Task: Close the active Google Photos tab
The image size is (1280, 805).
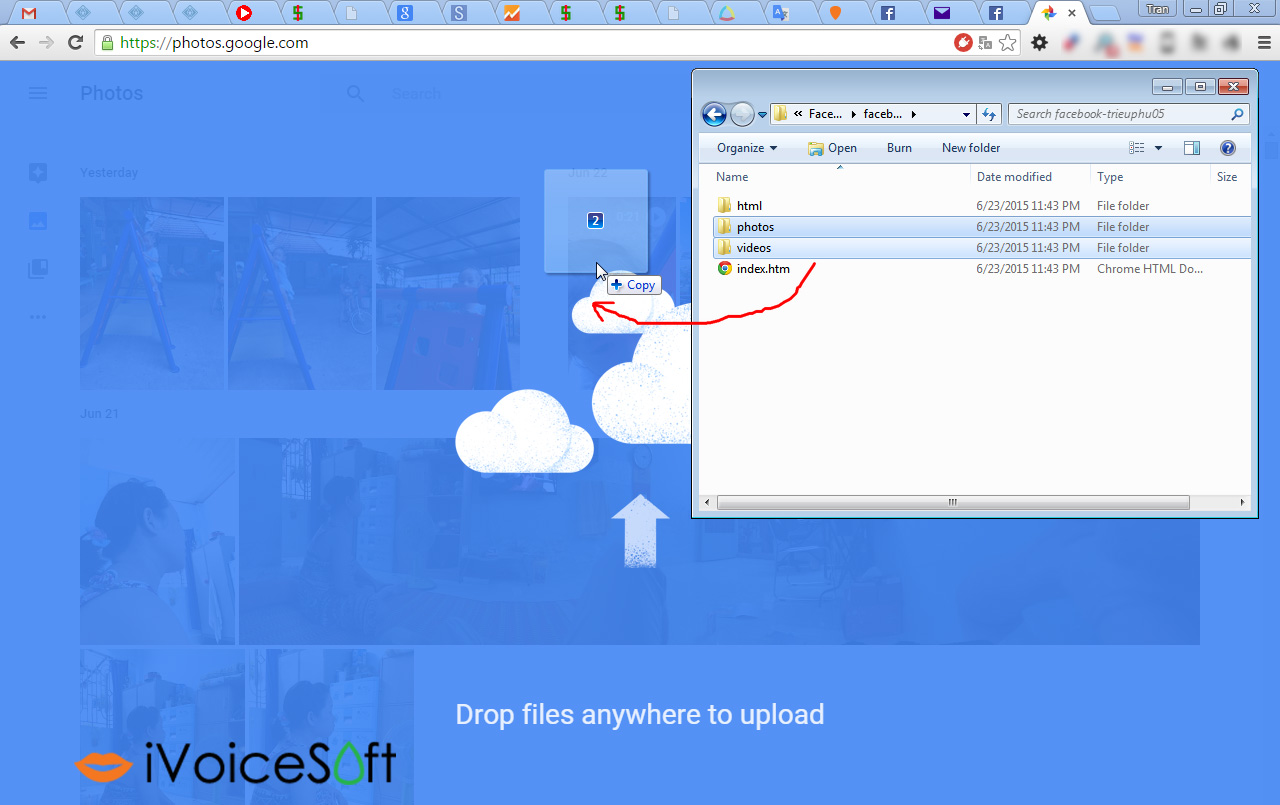Action: point(1072,13)
